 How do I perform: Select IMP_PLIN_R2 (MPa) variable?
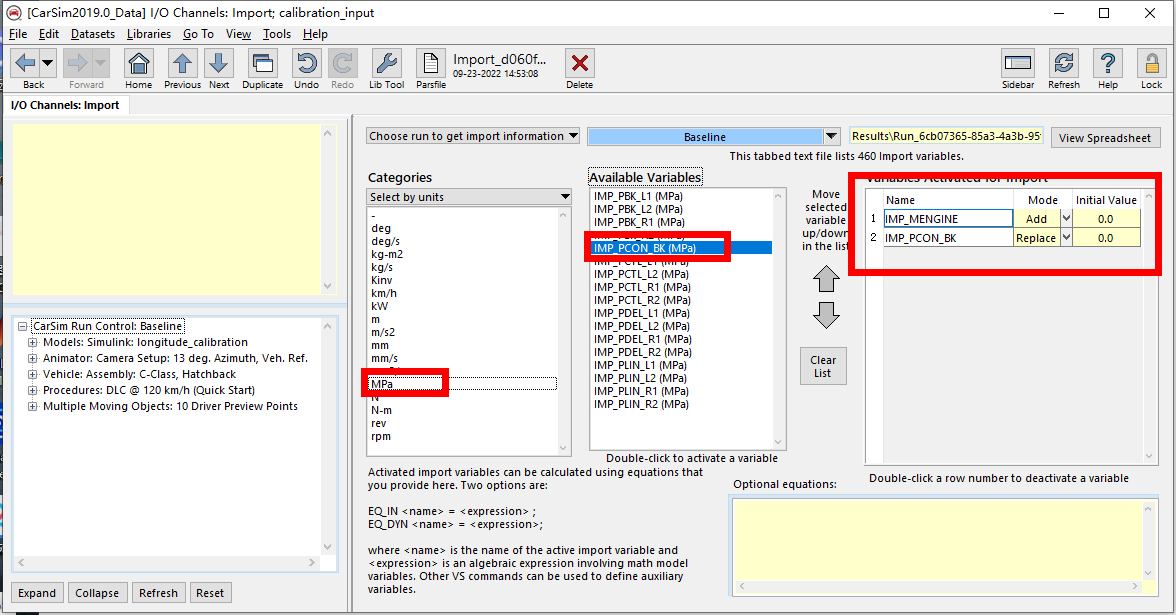tap(641, 404)
